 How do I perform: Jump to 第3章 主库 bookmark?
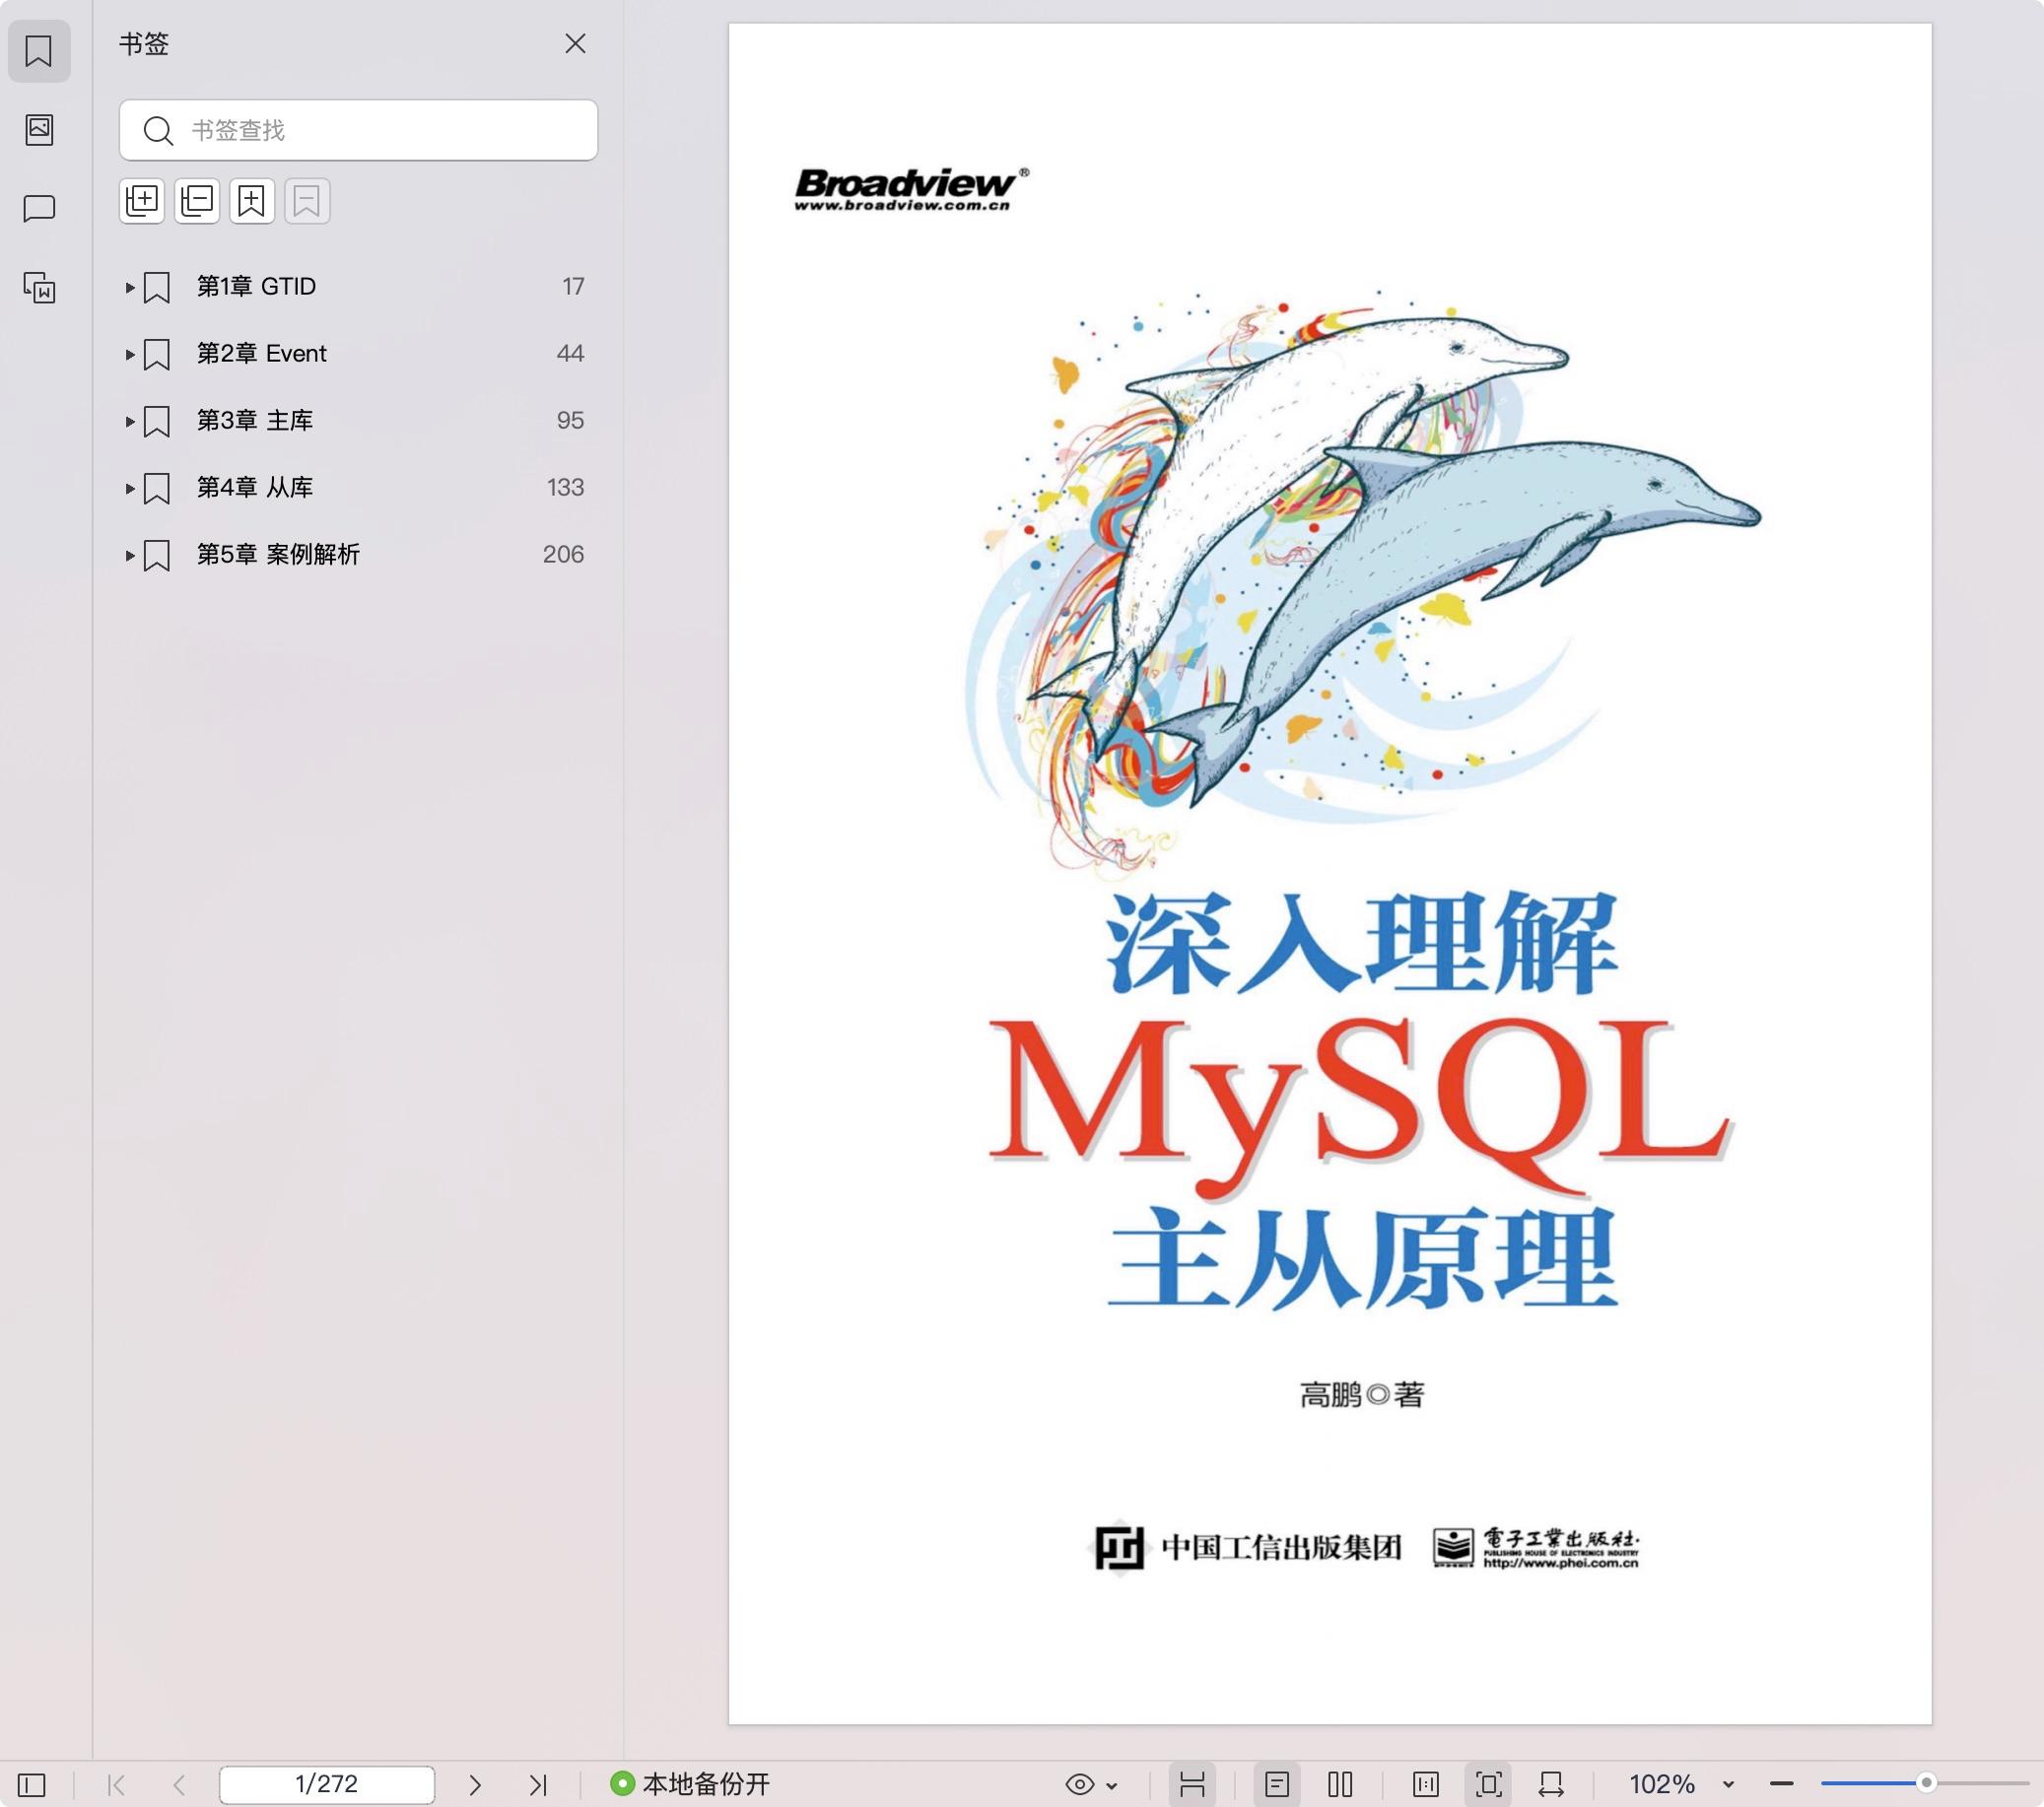pos(254,421)
